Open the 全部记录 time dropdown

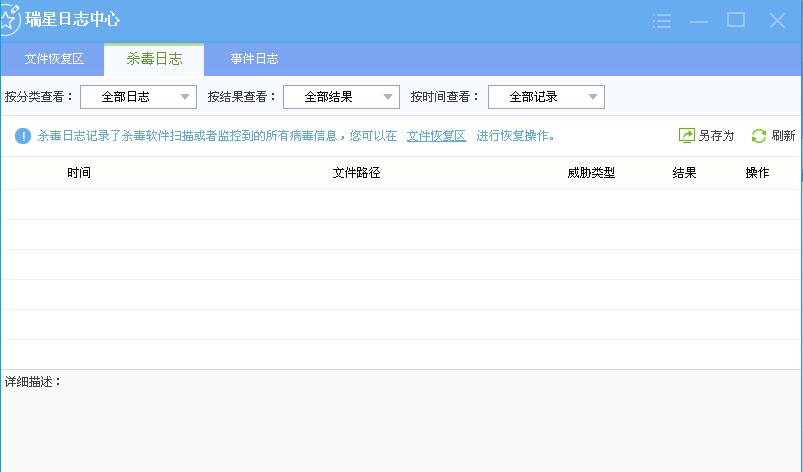546,97
